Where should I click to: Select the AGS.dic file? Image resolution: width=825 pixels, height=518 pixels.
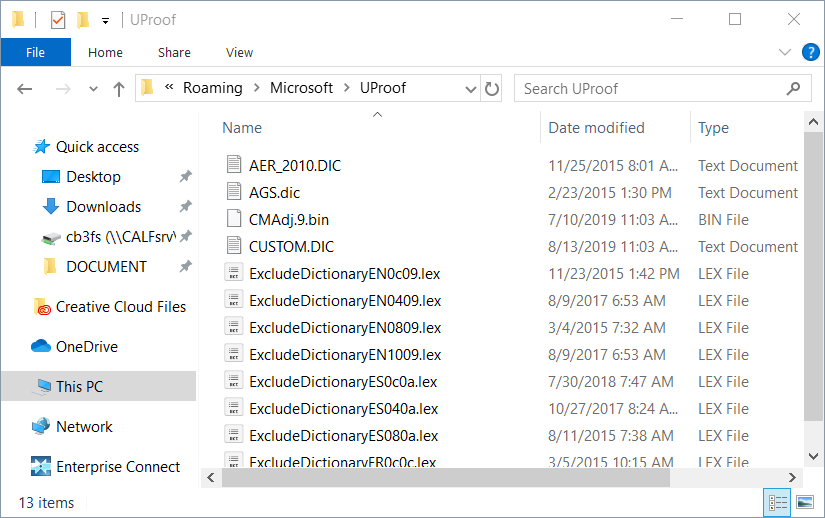click(x=274, y=192)
